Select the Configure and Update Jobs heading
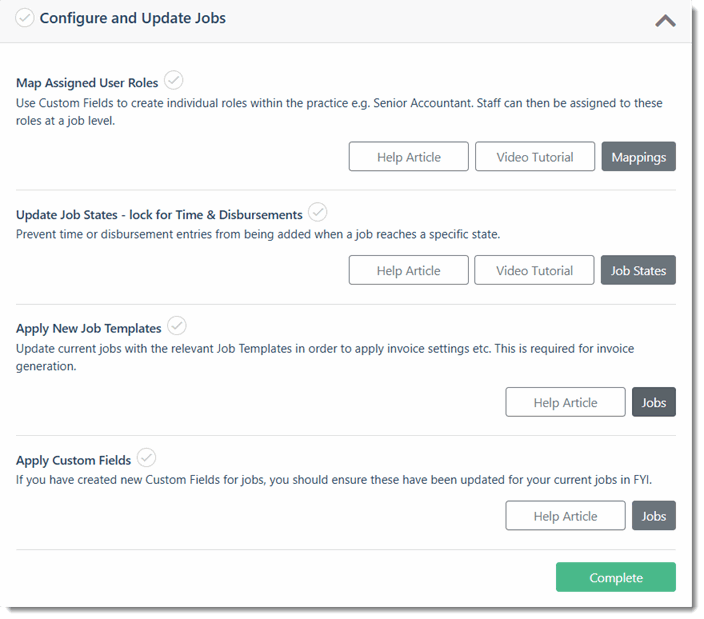 pyautogui.click(x=132, y=18)
